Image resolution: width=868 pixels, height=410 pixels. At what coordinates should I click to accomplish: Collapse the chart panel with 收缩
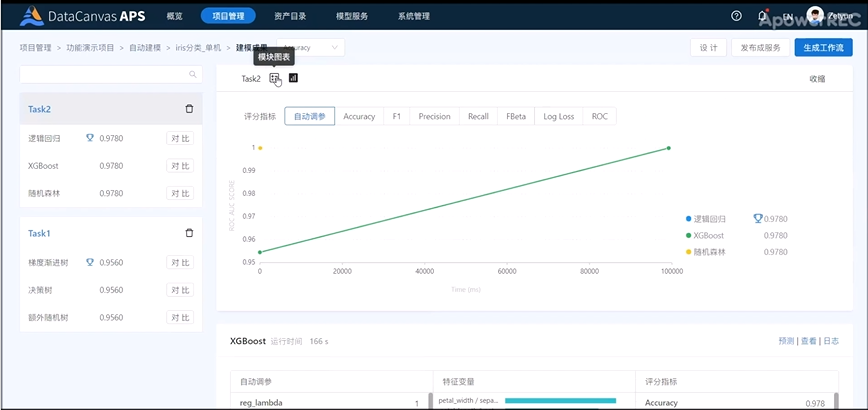[x=817, y=79]
